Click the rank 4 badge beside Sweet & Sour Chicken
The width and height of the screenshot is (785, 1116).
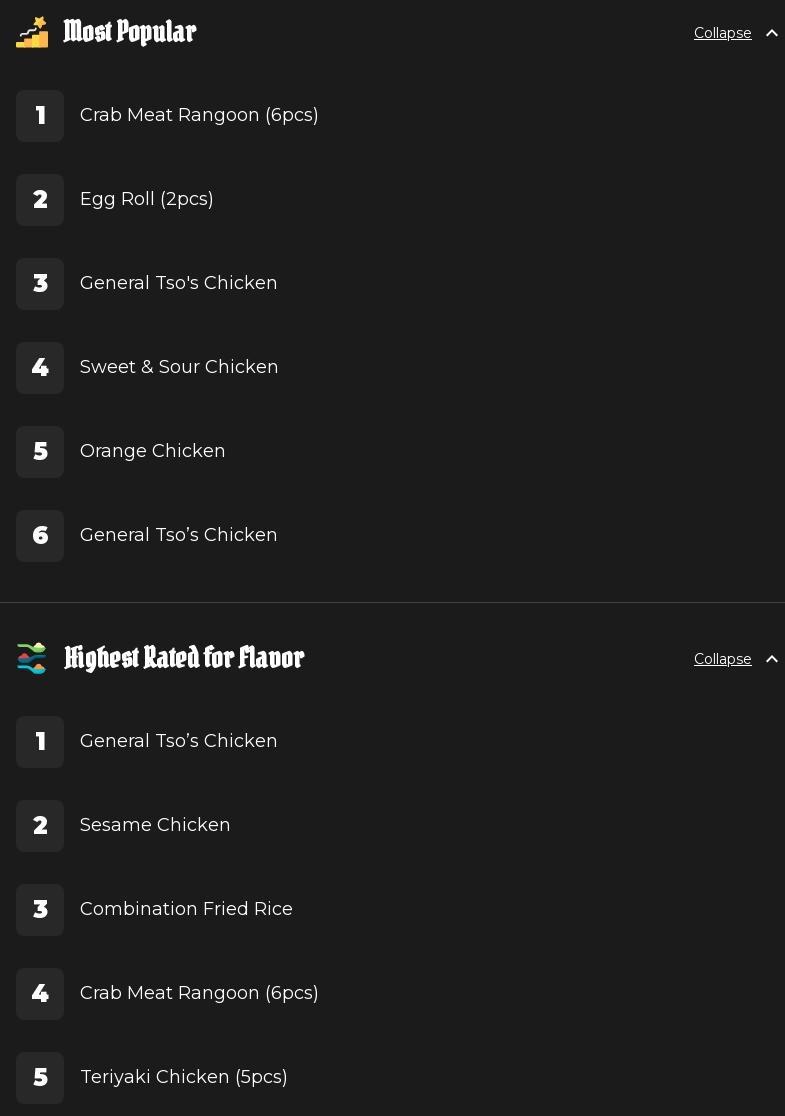[40, 368]
